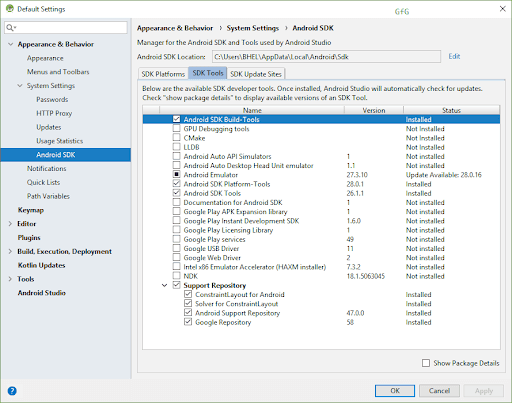Open the SDK Update Sites tab

[x=256, y=74]
